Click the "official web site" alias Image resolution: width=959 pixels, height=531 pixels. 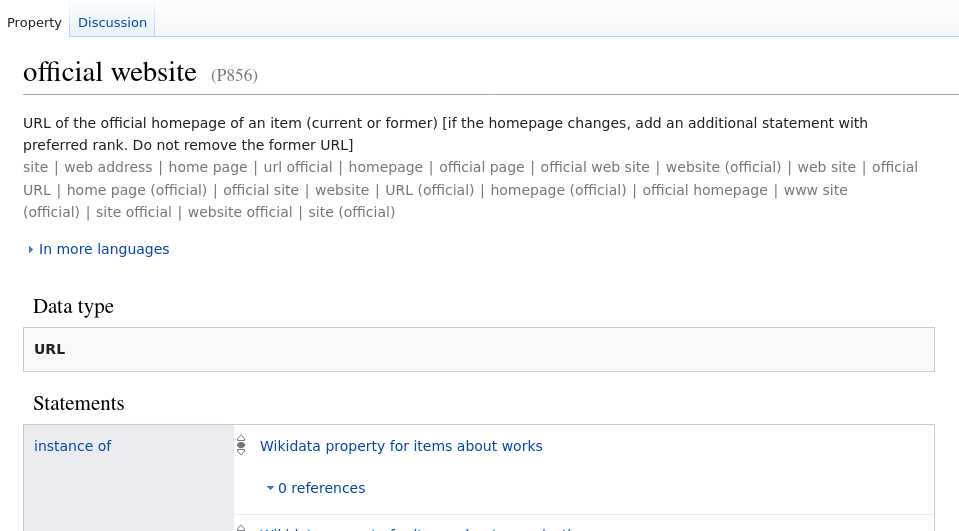(595, 167)
